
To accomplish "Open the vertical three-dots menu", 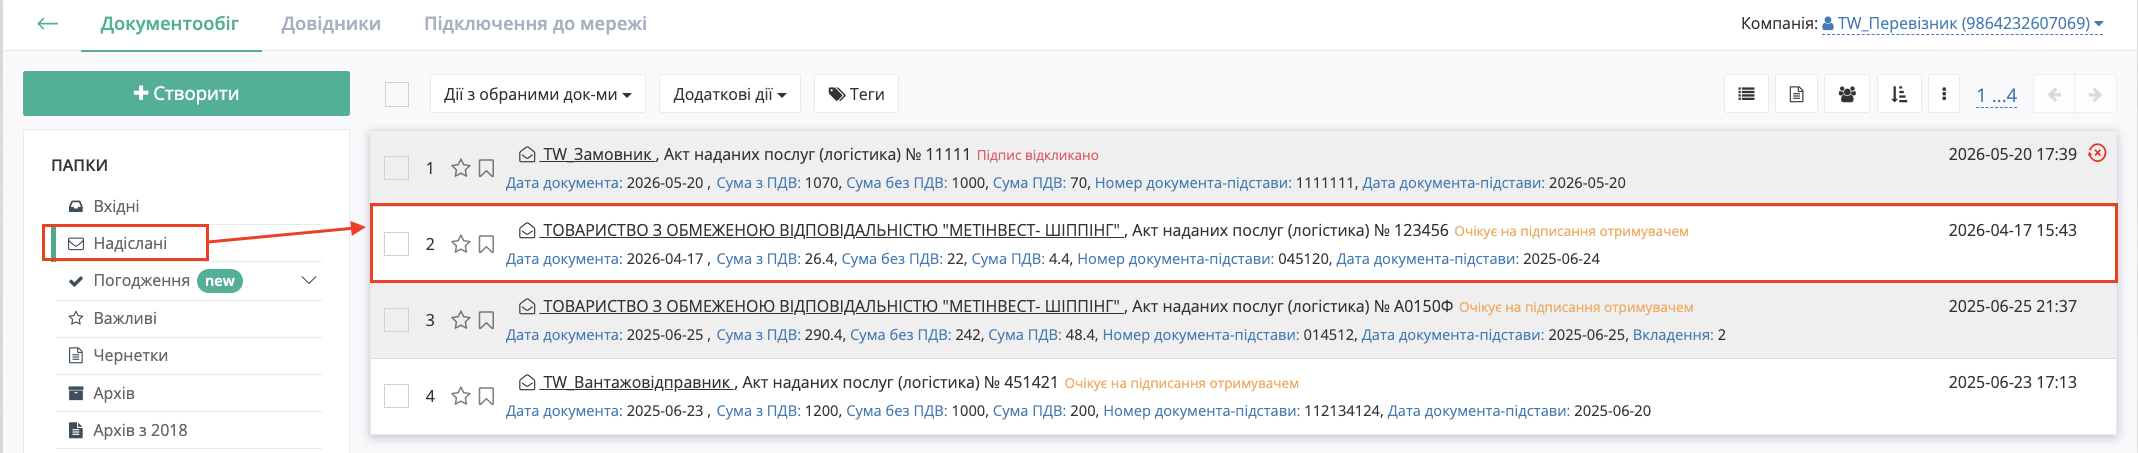I will (1943, 94).
